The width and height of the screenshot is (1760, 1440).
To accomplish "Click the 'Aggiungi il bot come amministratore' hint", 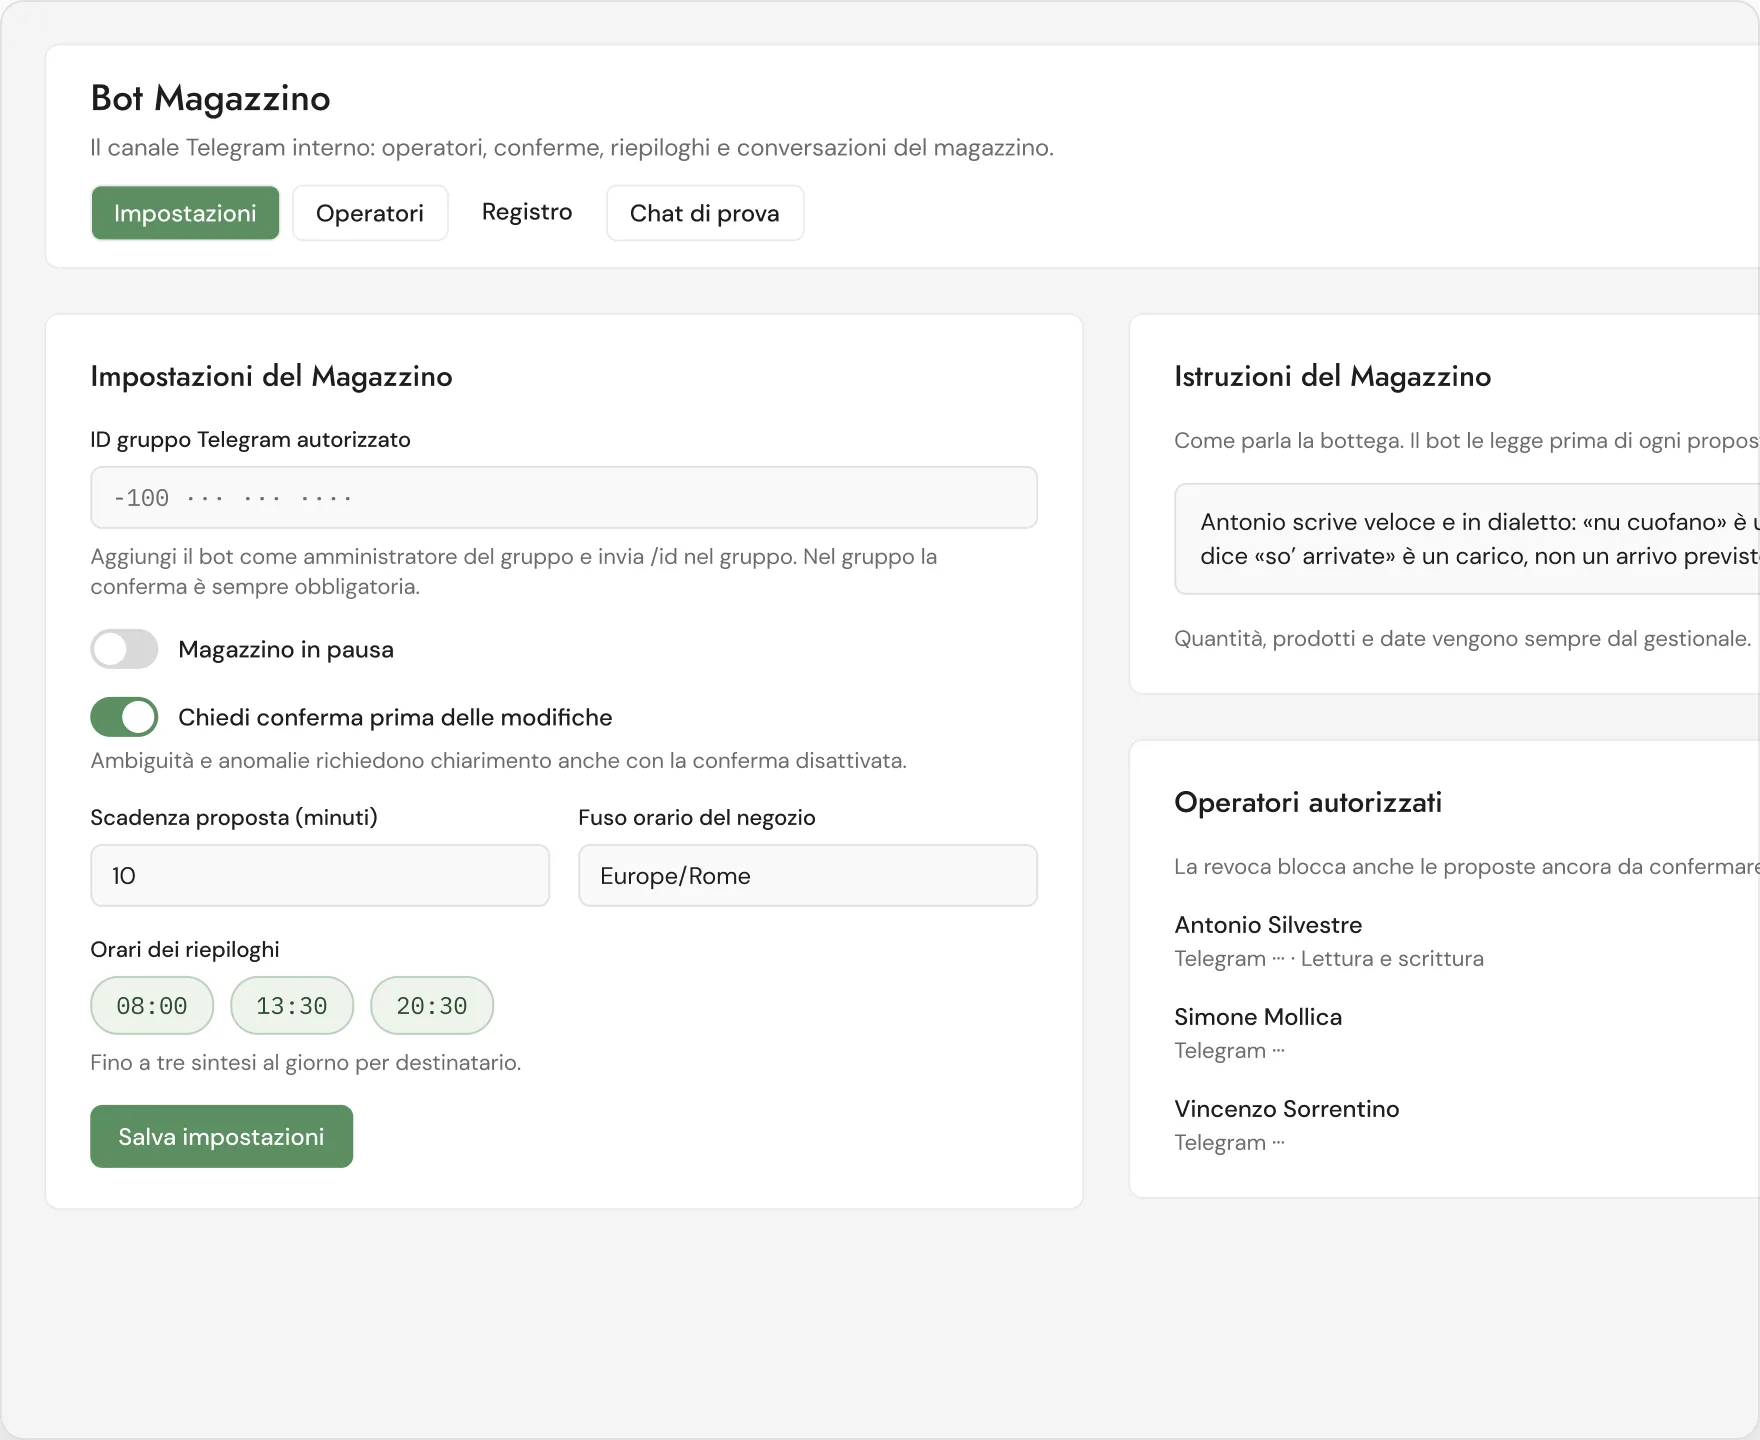I will pos(514,571).
